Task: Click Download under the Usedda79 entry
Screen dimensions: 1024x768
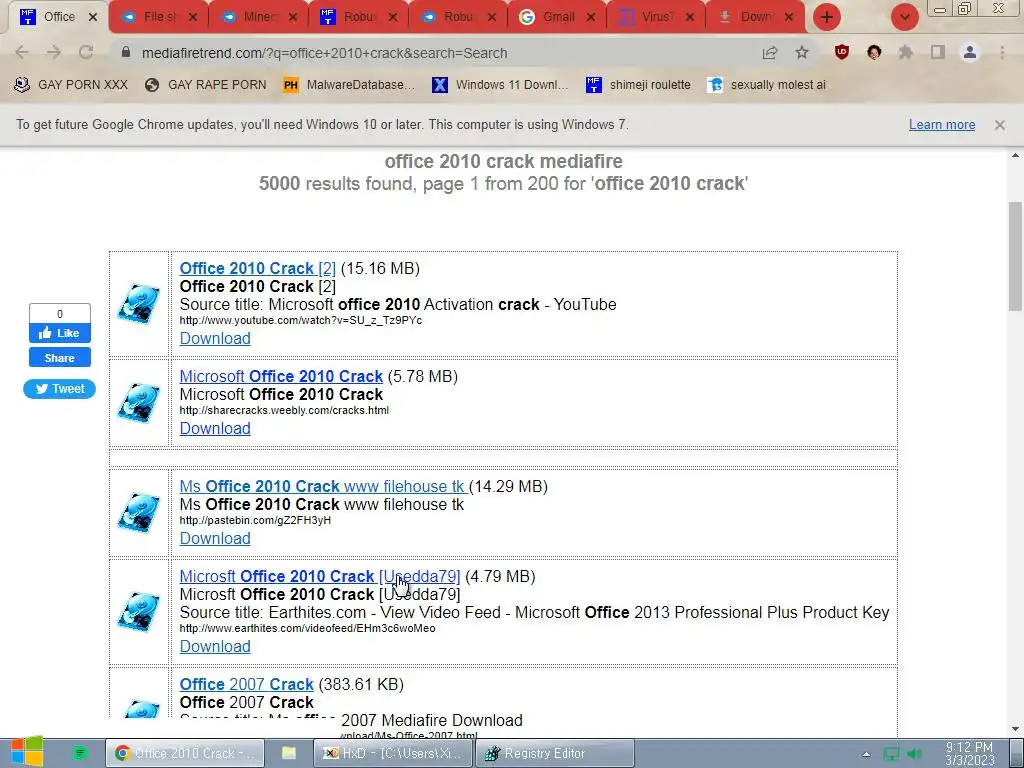Action: [x=215, y=646]
